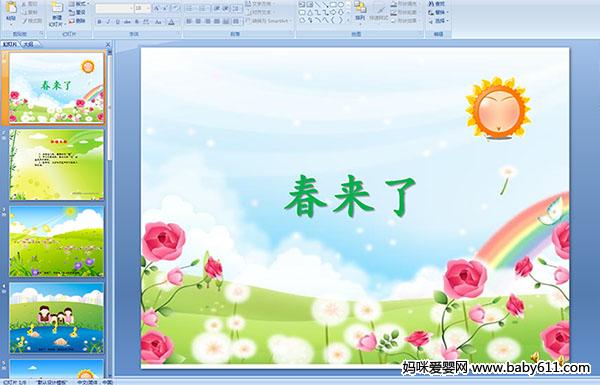Choose Shape Fill color option

click(x=405, y=4)
